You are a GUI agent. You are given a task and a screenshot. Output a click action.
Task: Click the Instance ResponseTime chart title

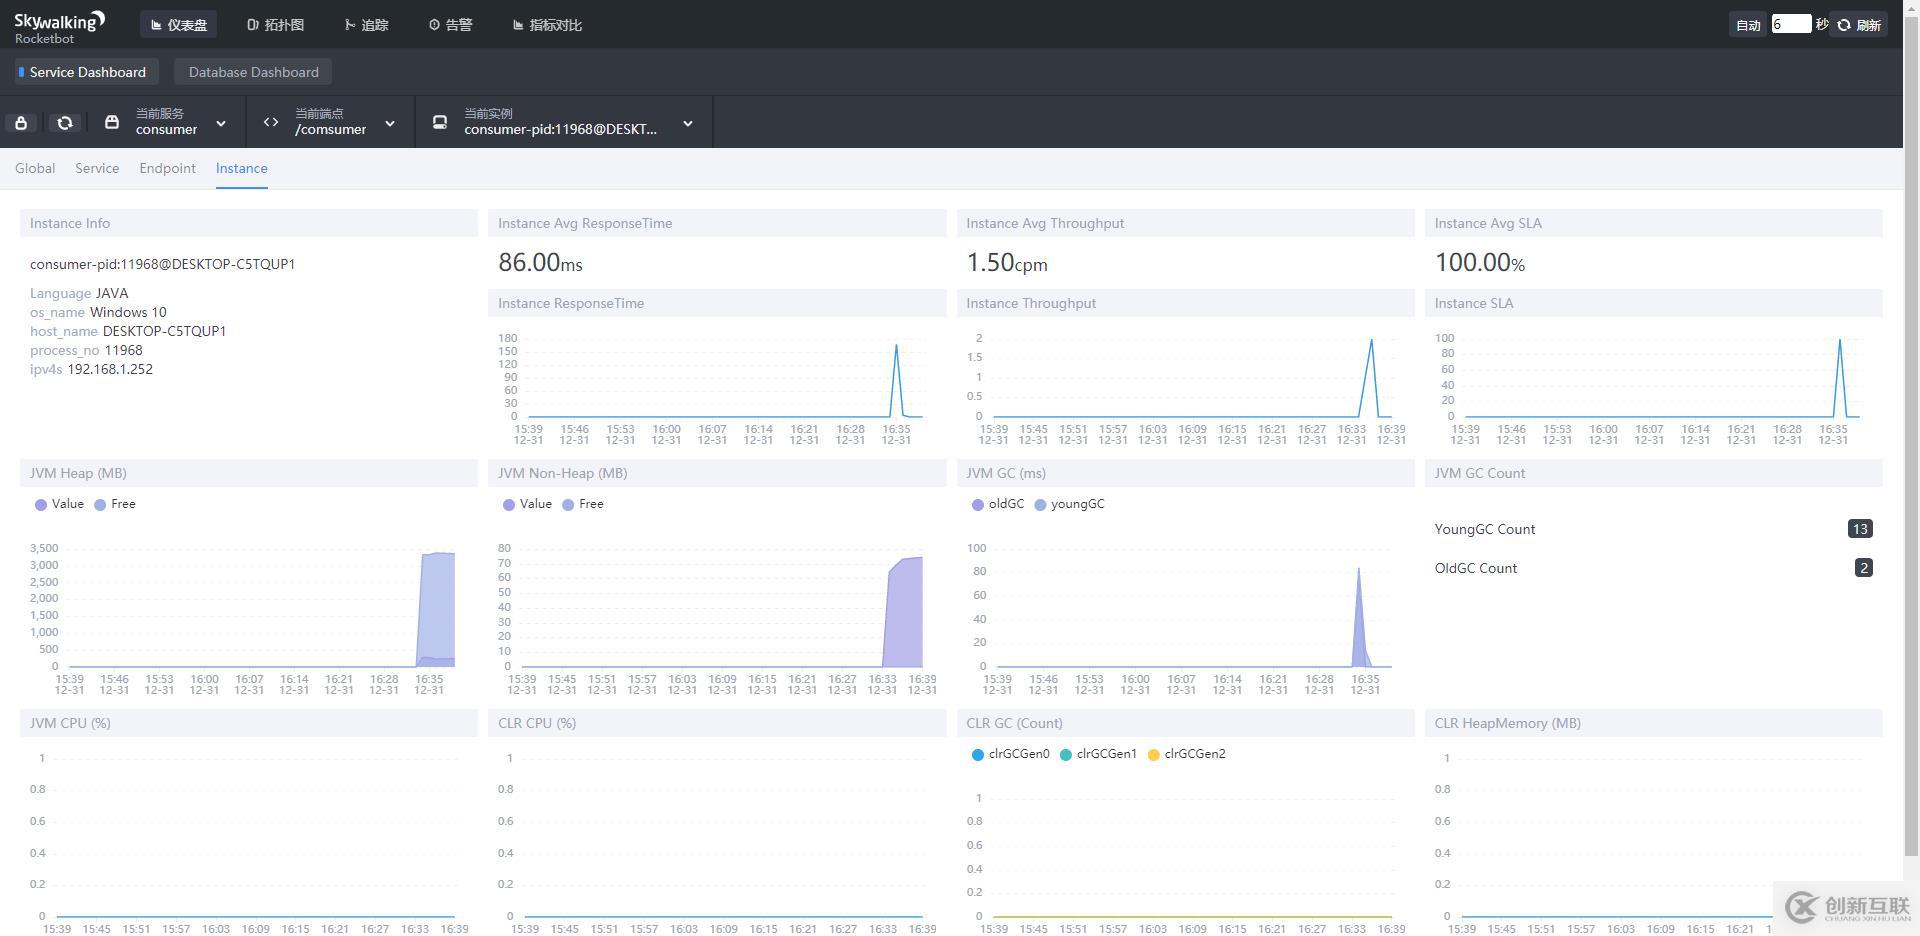click(571, 303)
